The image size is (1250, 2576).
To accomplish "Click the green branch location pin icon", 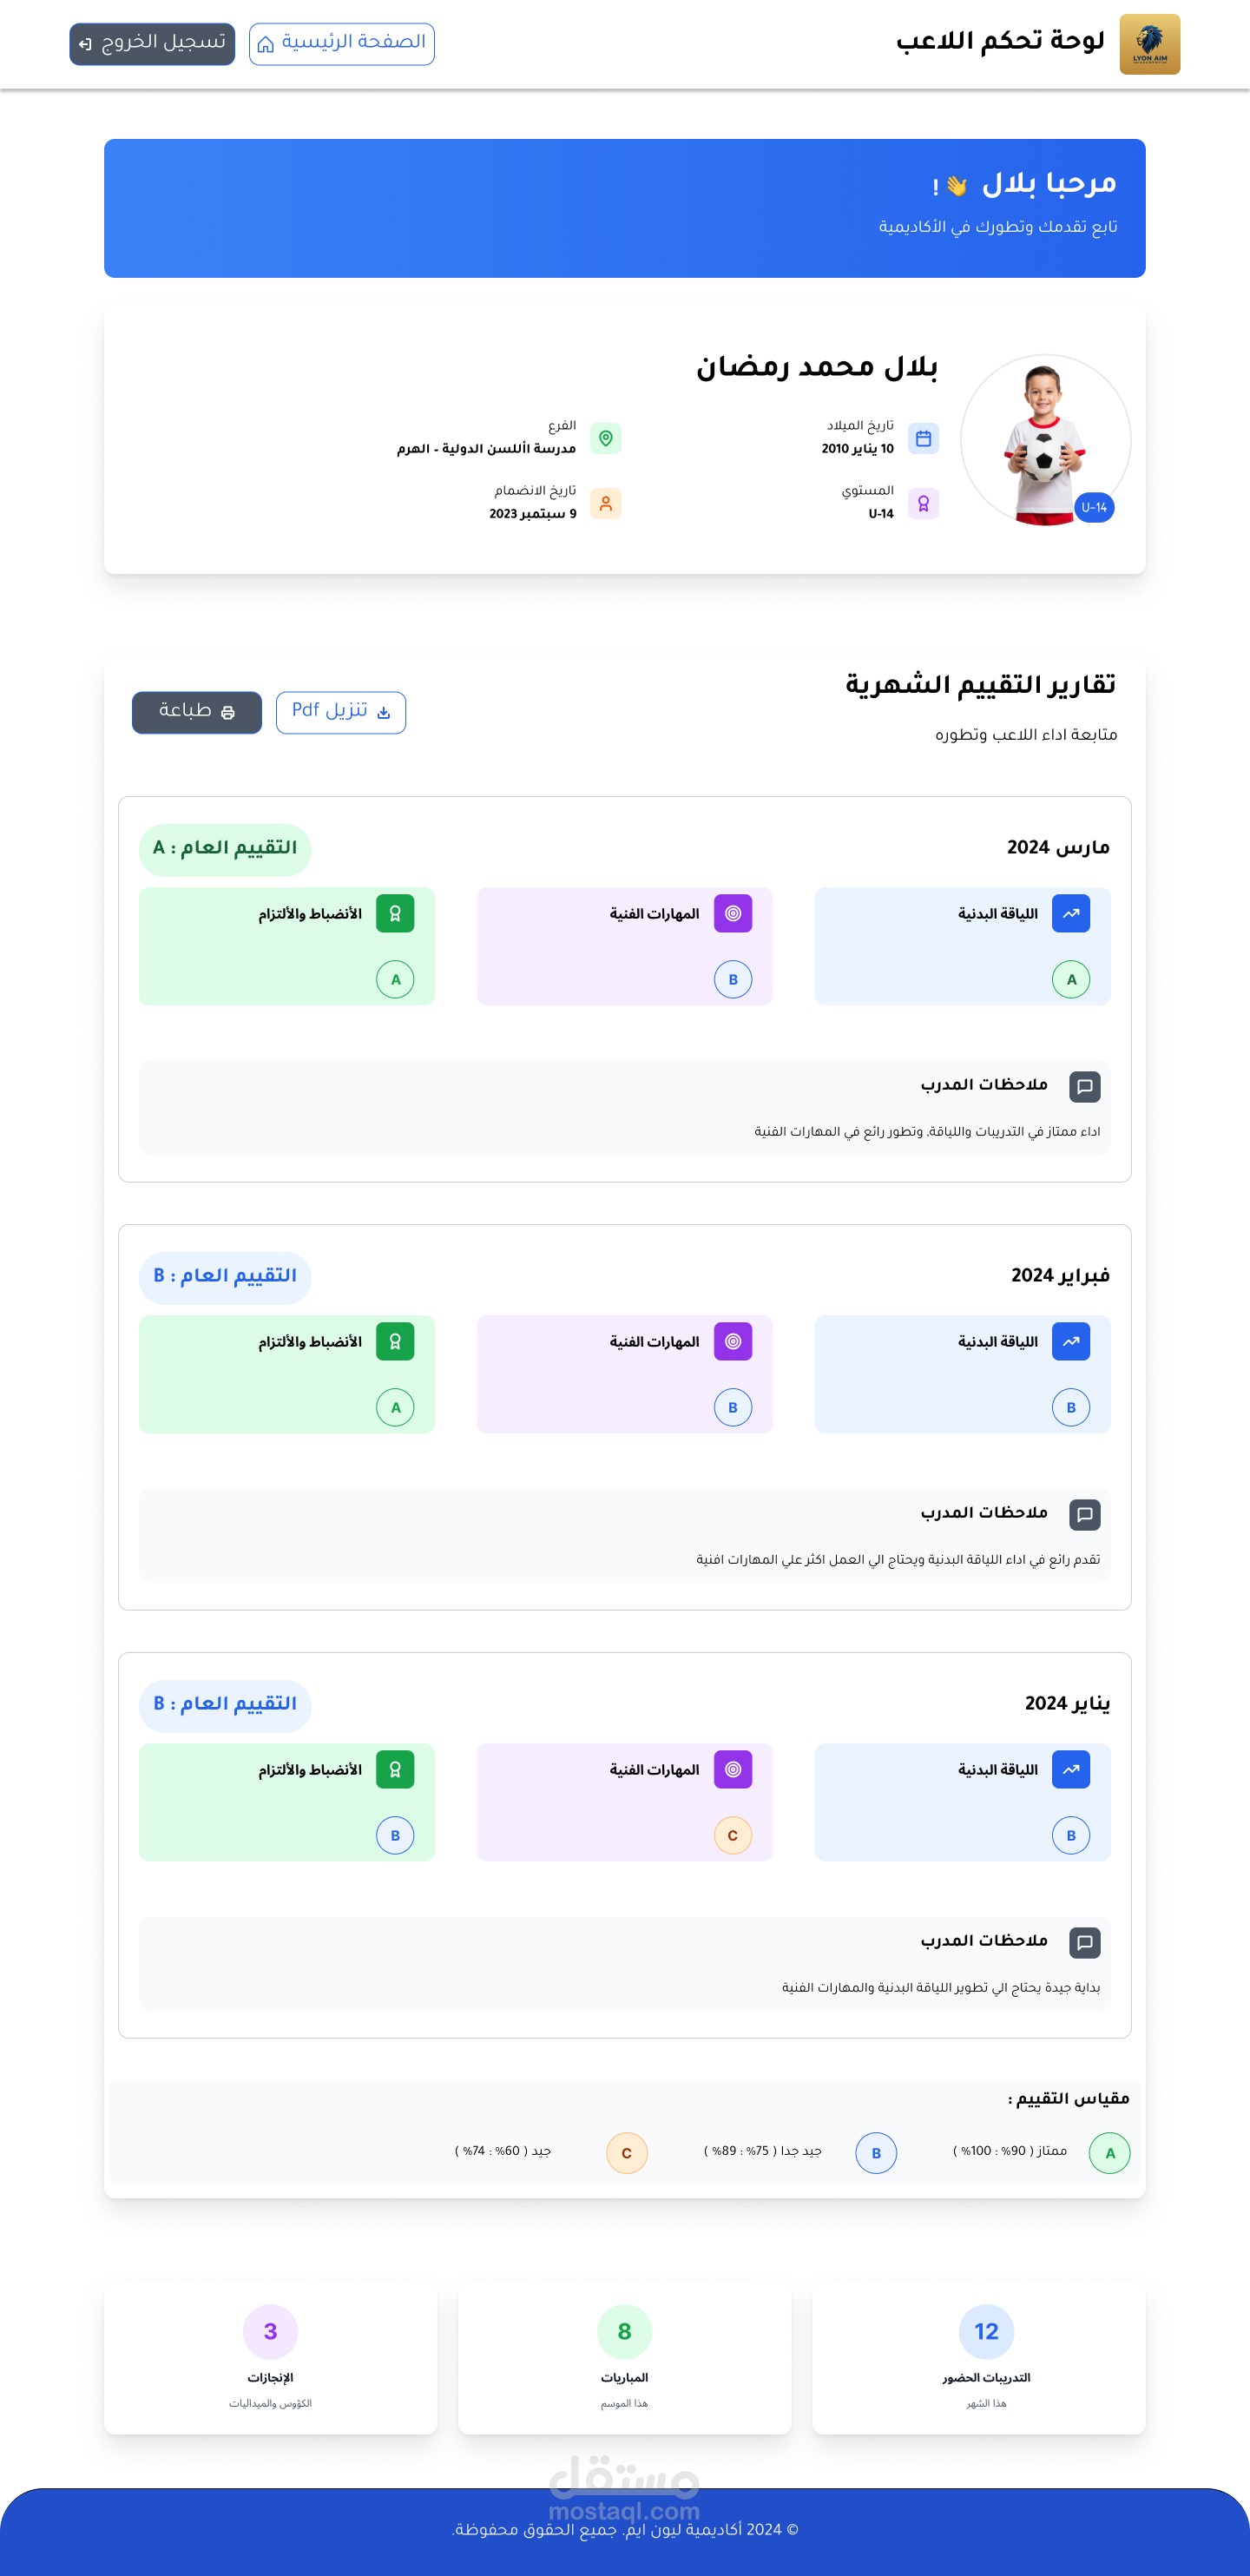I will (605, 438).
